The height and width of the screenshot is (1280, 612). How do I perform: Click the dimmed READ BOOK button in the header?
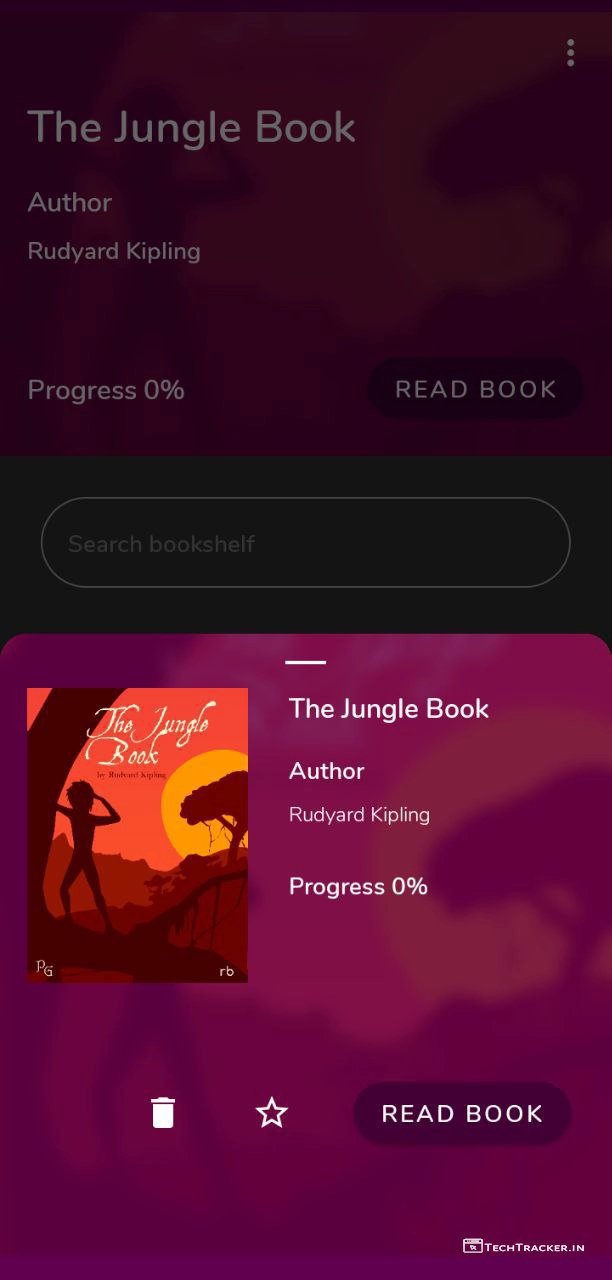point(475,389)
